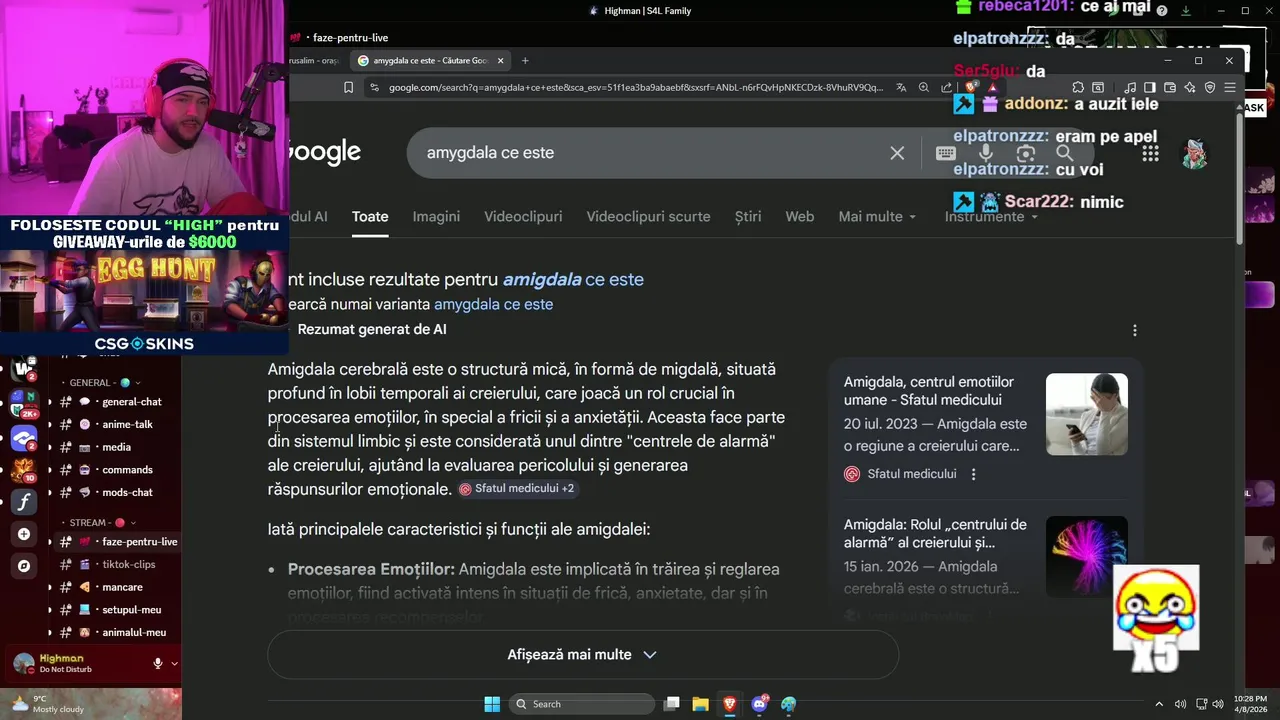Start a voice search with the microphone
This screenshot has width=1280, height=720.
point(986,153)
